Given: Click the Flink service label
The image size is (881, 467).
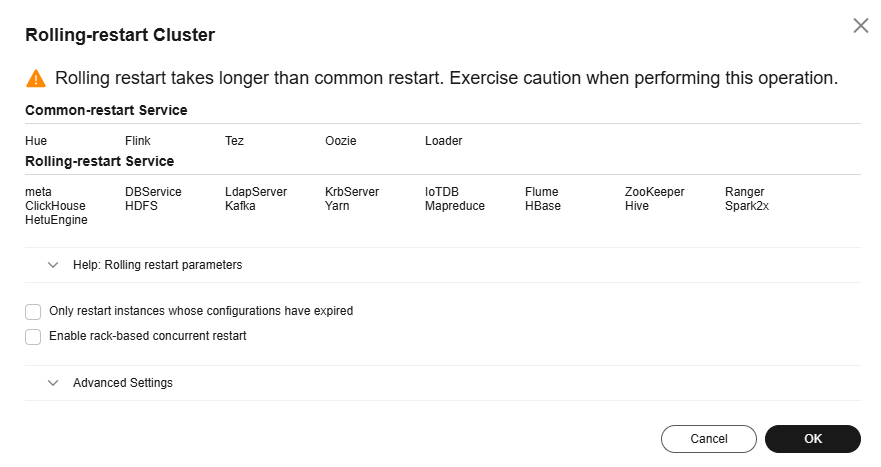Looking at the screenshot, I should coord(138,140).
